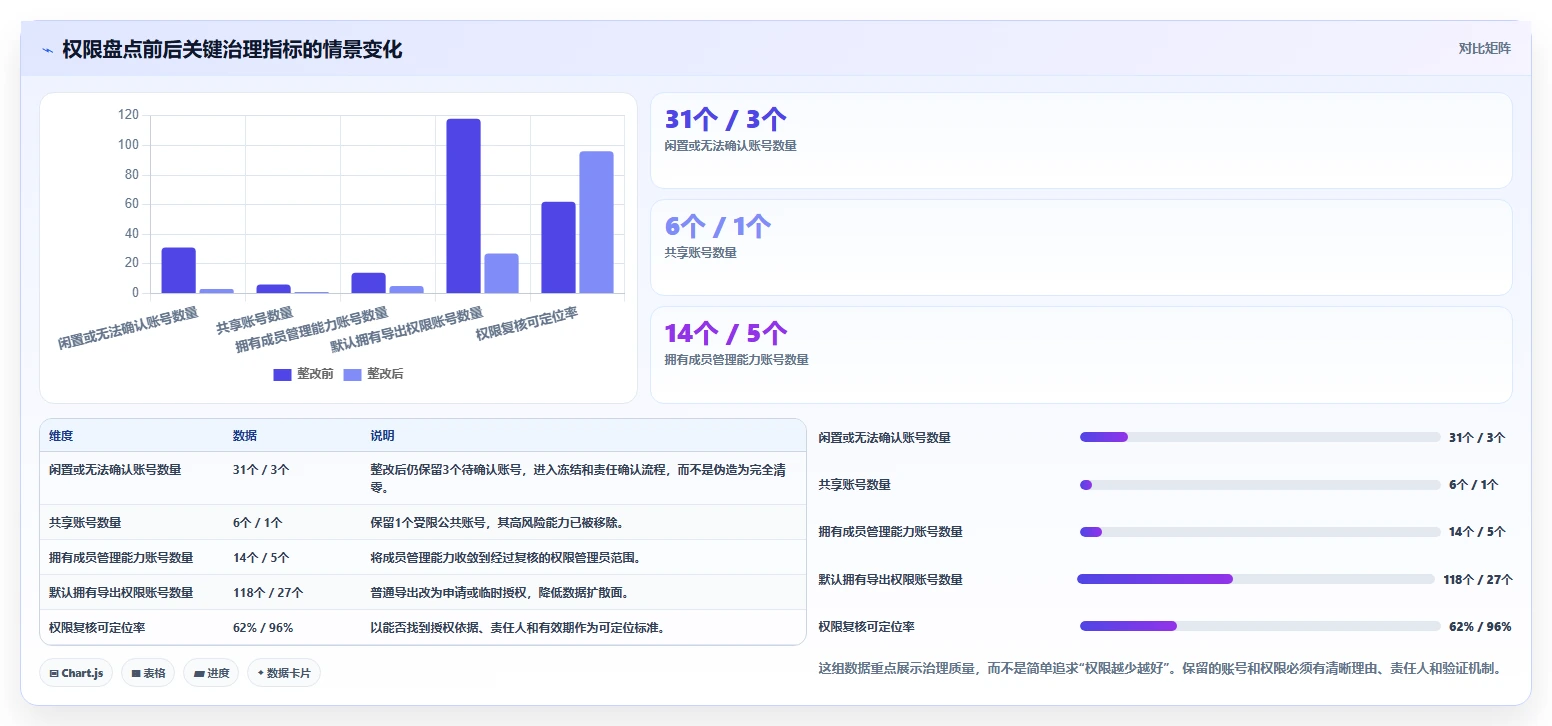Image resolution: width=1552 pixels, height=726 pixels.
Task: Select the 进度 tag chip
Action: [x=211, y=673]
